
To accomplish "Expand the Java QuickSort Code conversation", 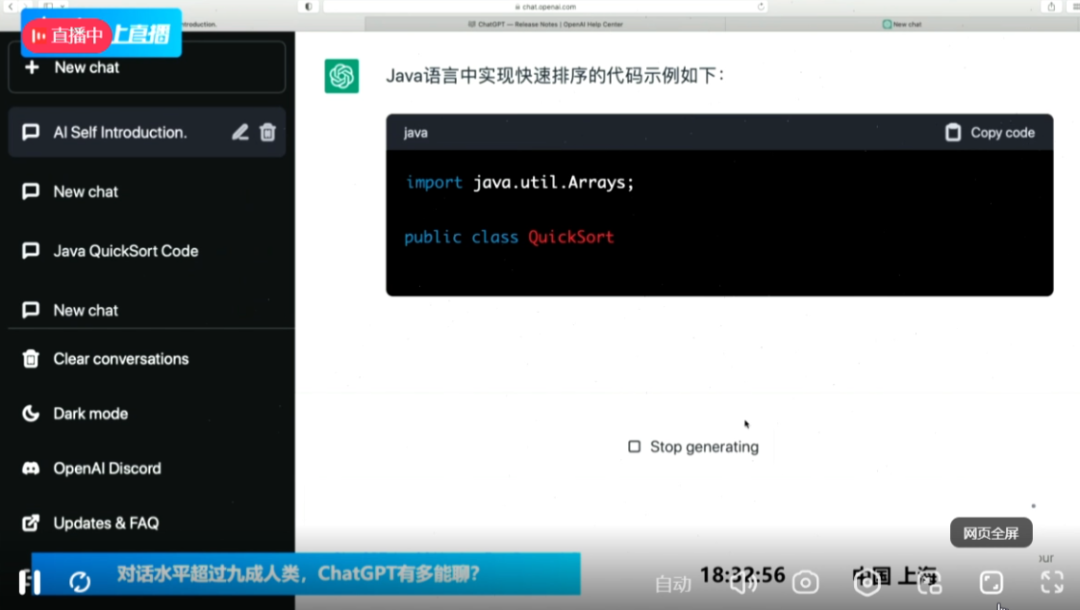I will pos(126,251).
